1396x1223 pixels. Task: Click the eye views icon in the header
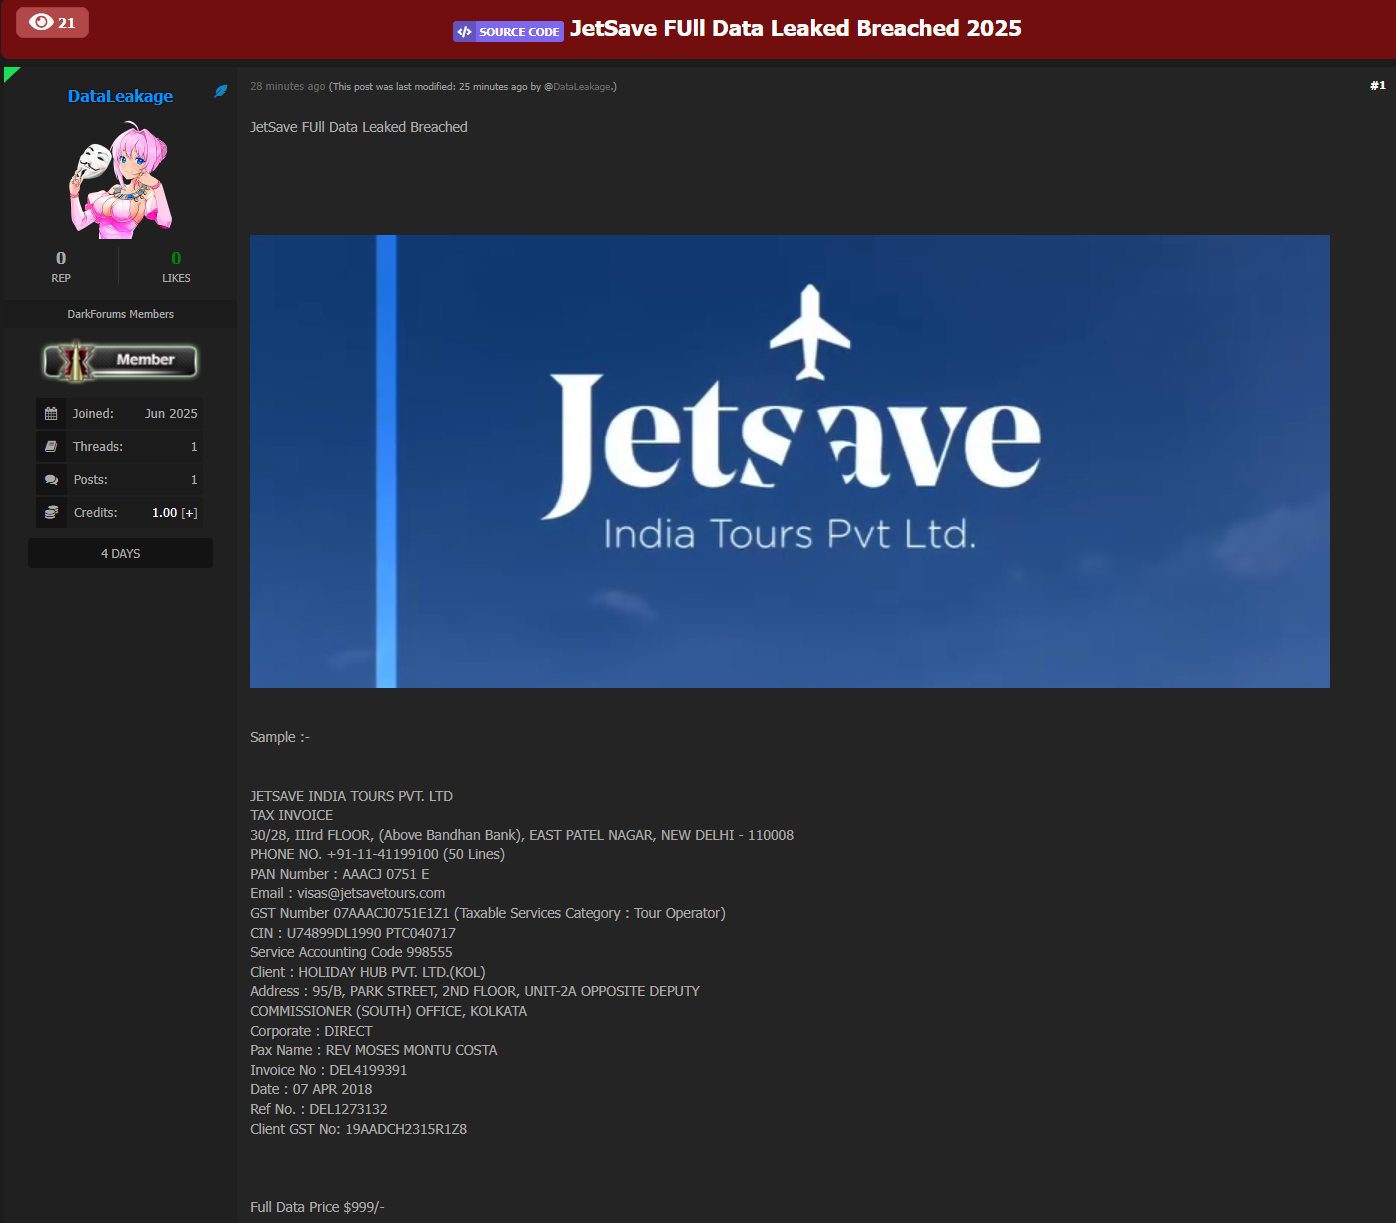point(40,21)
